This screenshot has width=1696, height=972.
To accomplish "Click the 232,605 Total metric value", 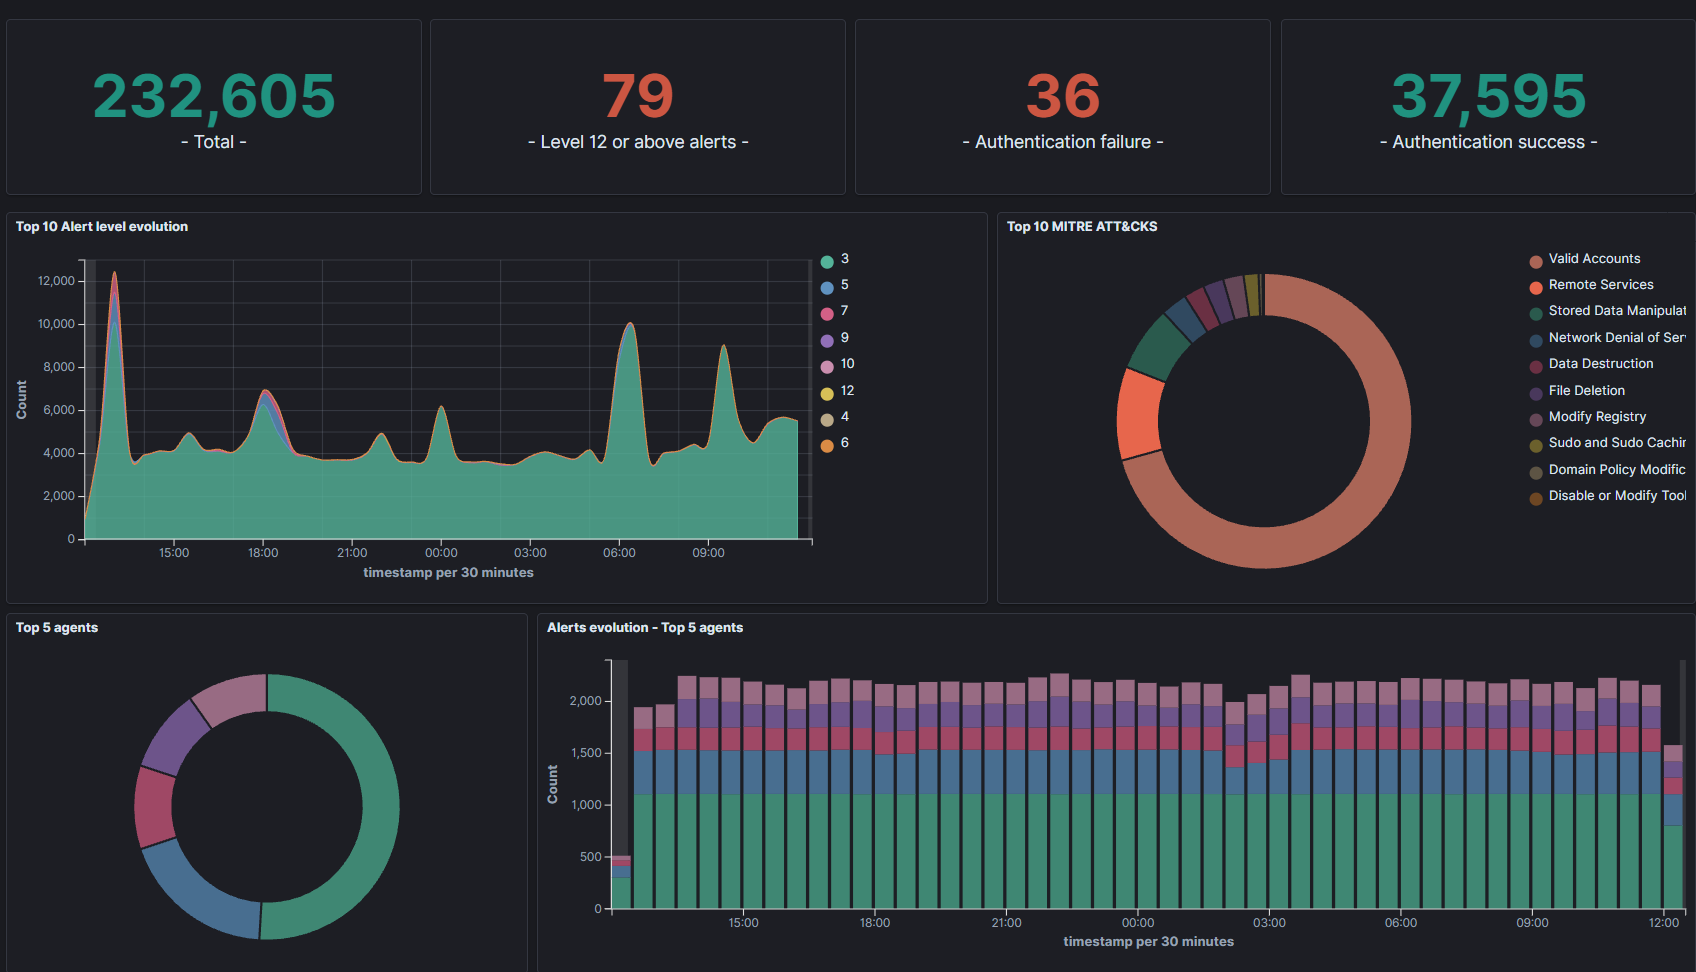I will pos(214,96).
